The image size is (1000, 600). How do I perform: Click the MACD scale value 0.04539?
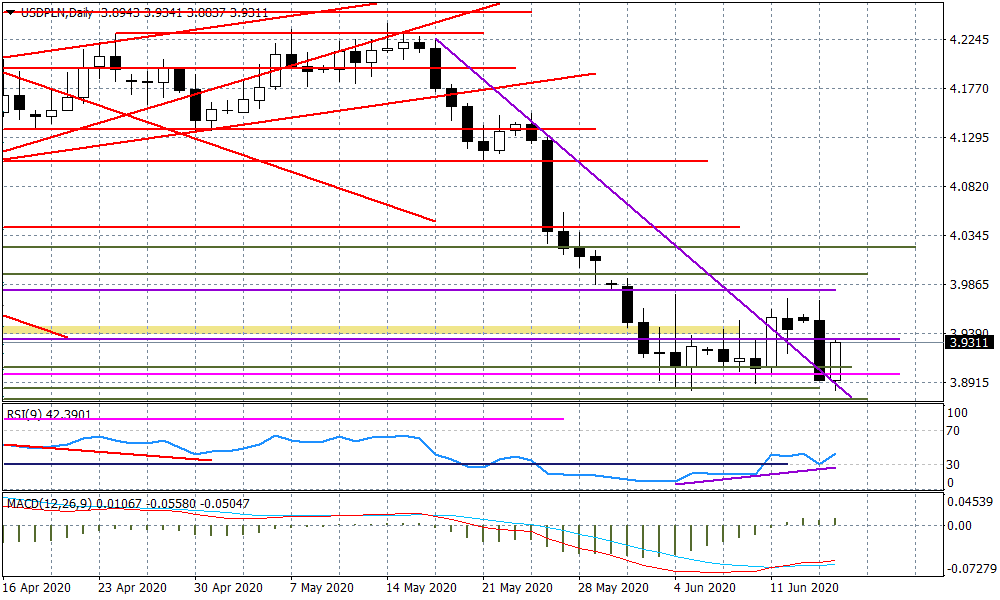click(969, 502)
